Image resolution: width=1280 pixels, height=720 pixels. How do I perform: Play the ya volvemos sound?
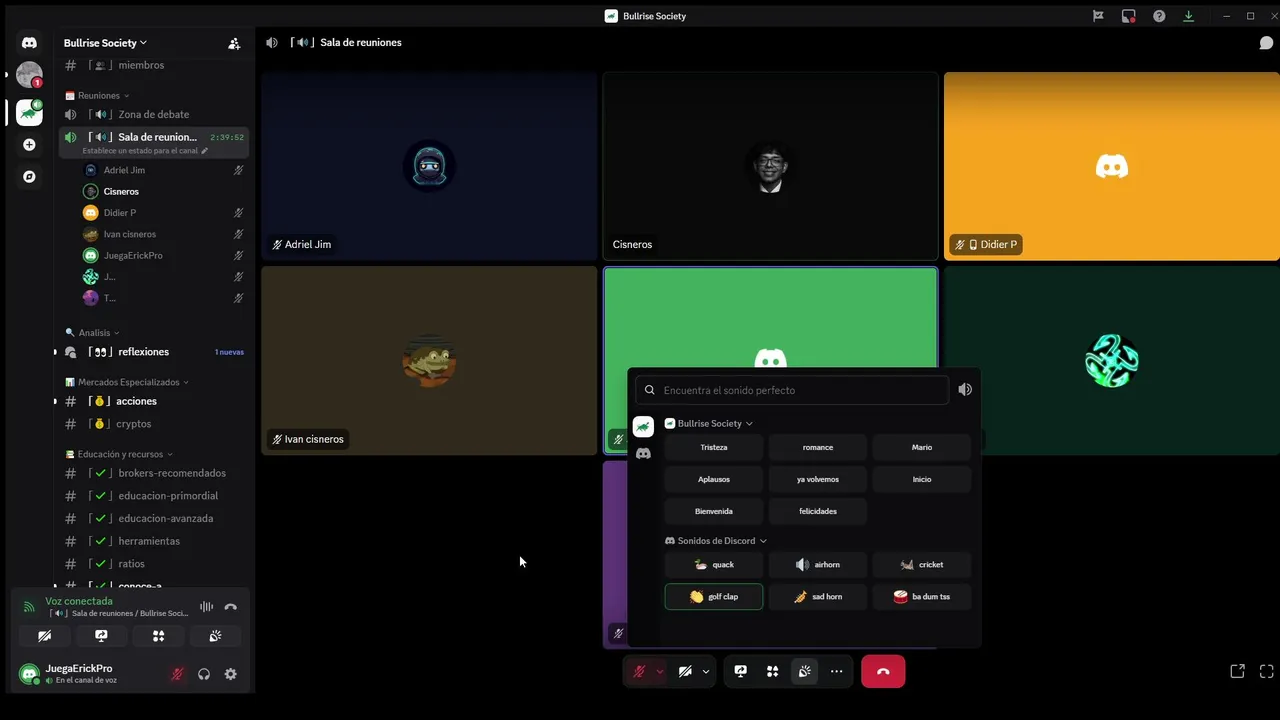tap(818, 479)
